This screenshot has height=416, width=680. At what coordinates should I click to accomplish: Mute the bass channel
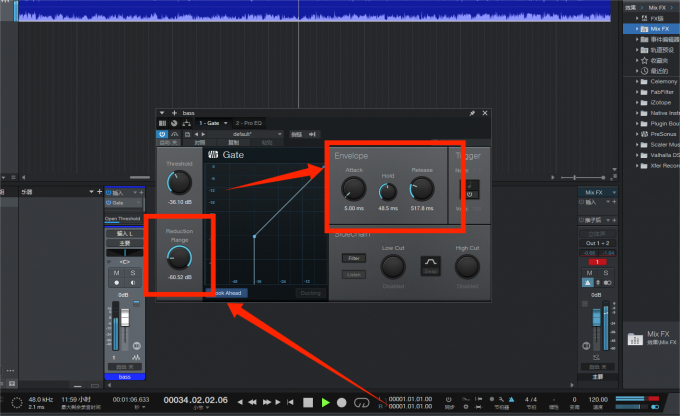tap(117, 272)
